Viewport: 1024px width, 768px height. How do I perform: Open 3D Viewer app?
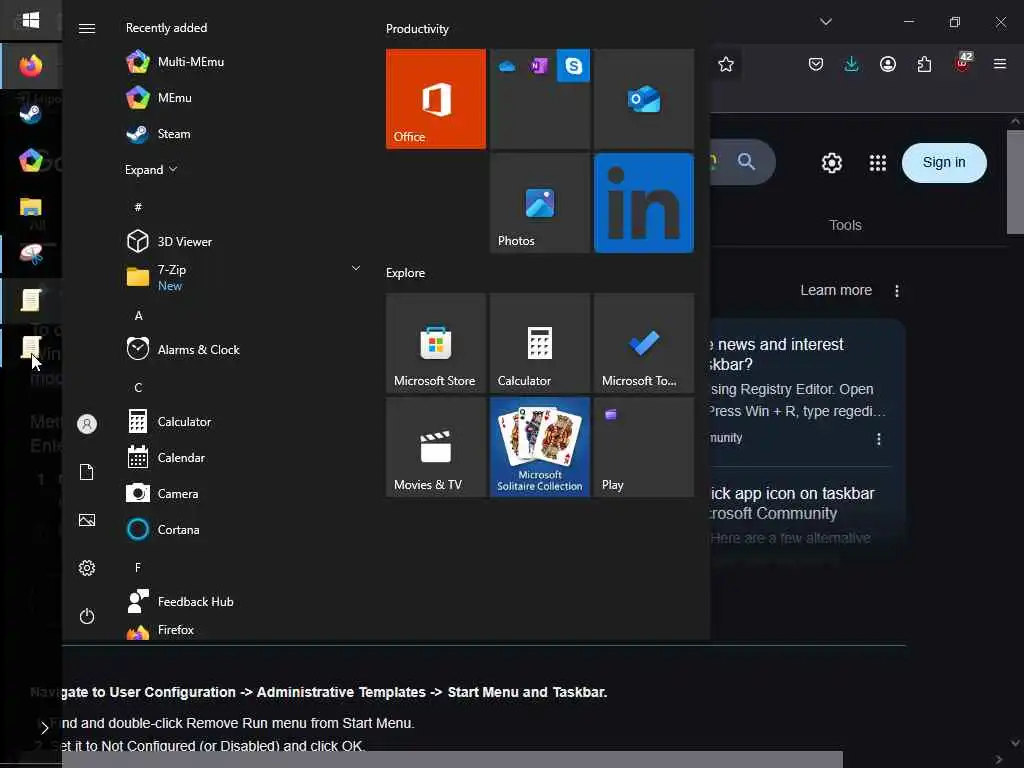pos(242,242)
